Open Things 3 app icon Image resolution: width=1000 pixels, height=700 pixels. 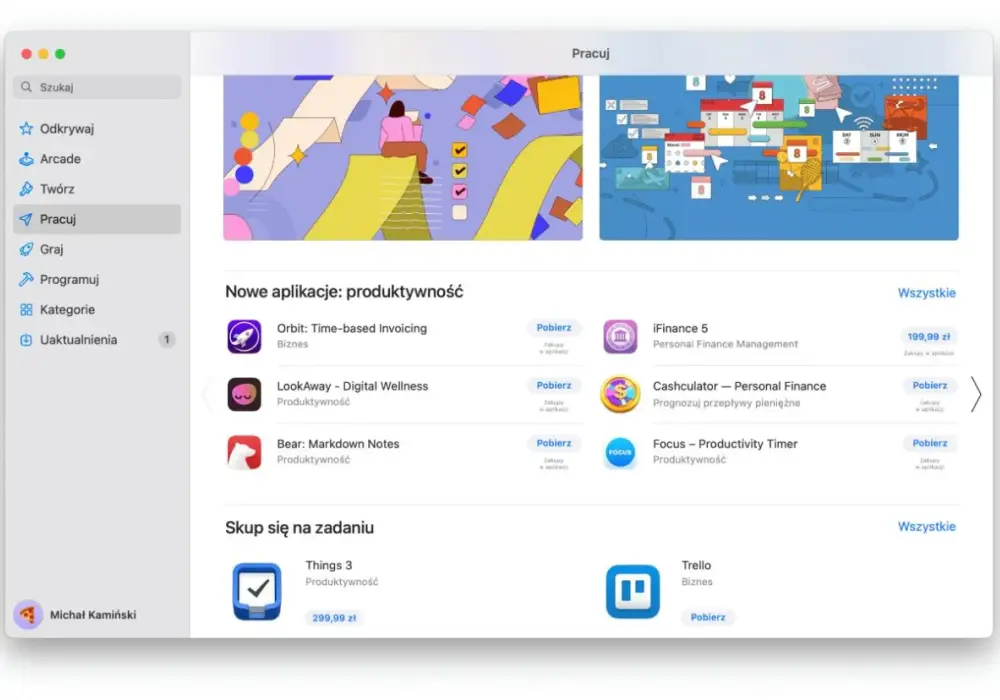257,592
